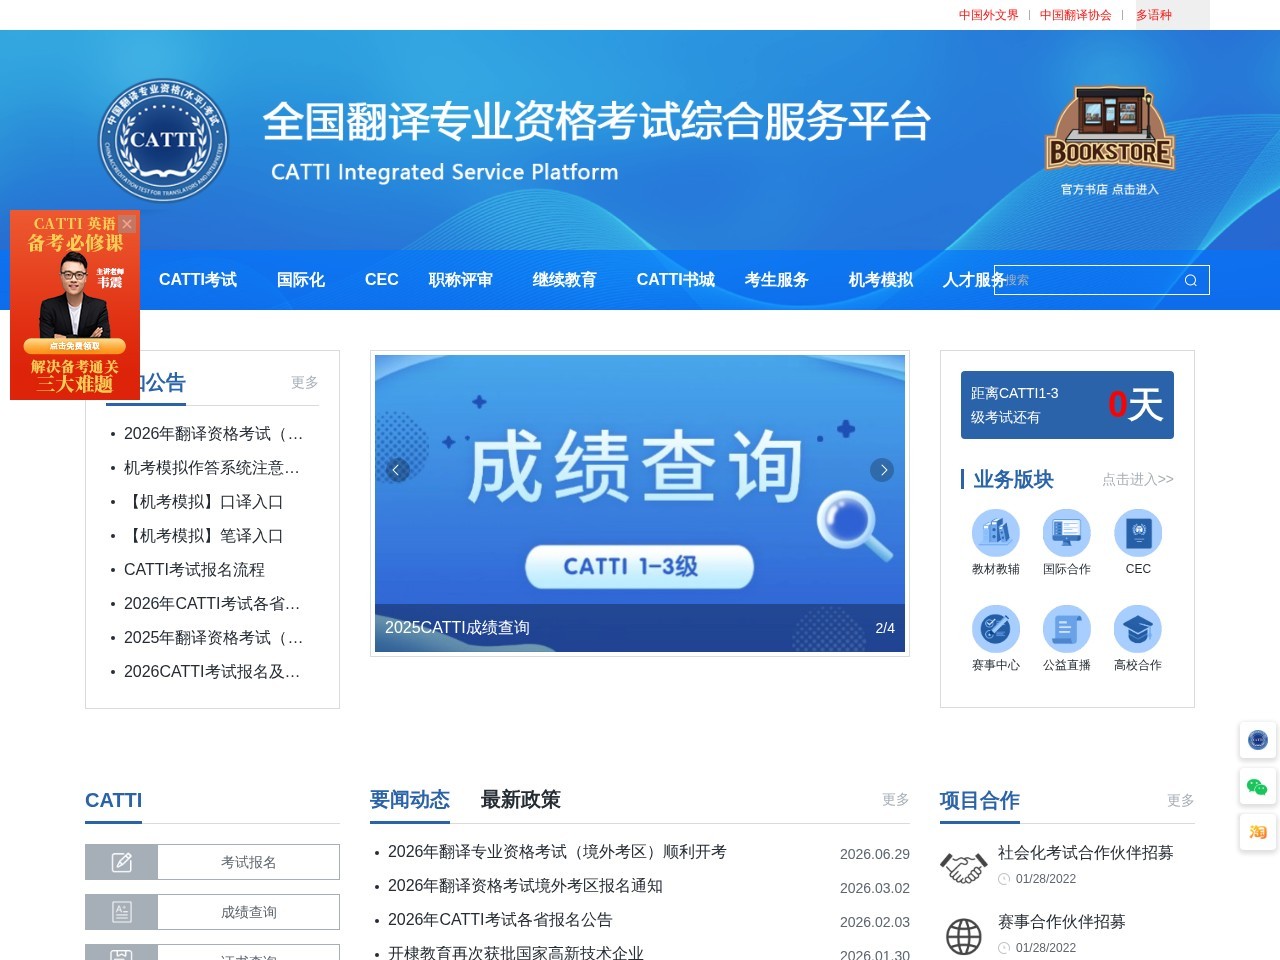Open 国际化 navigation menu

(301, 280)
